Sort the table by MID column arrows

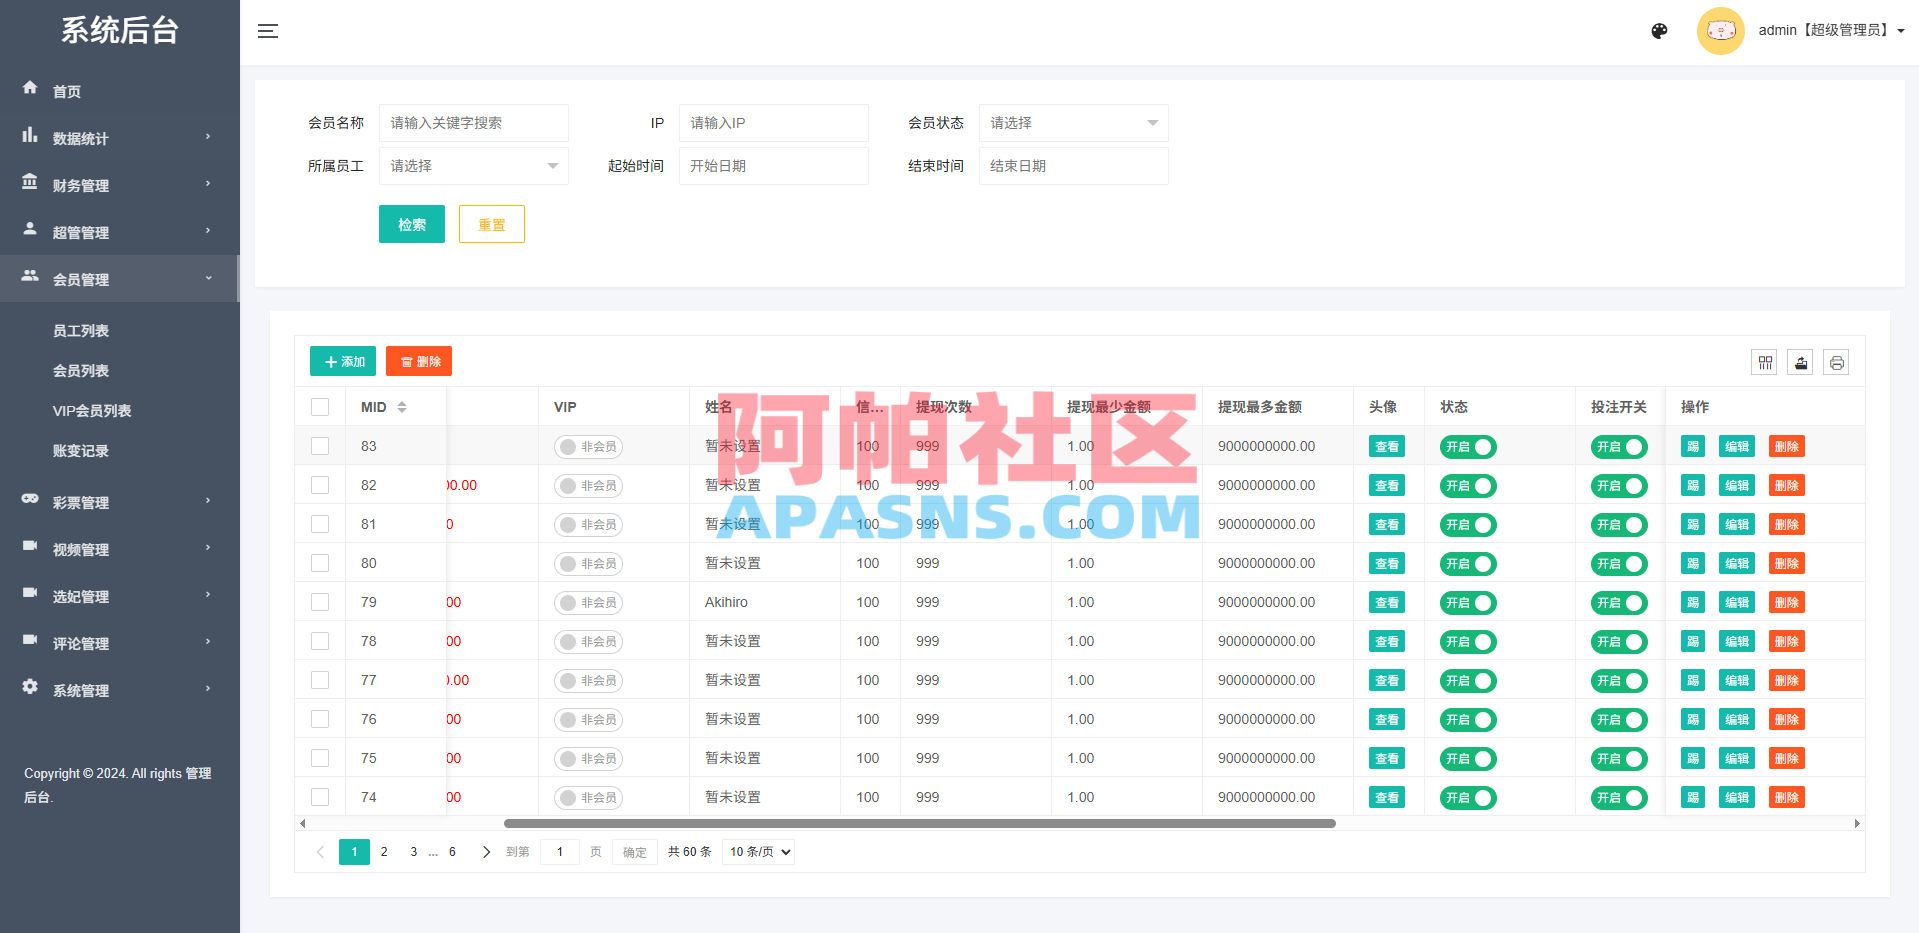pyautogui.click(x=402, y=407)
